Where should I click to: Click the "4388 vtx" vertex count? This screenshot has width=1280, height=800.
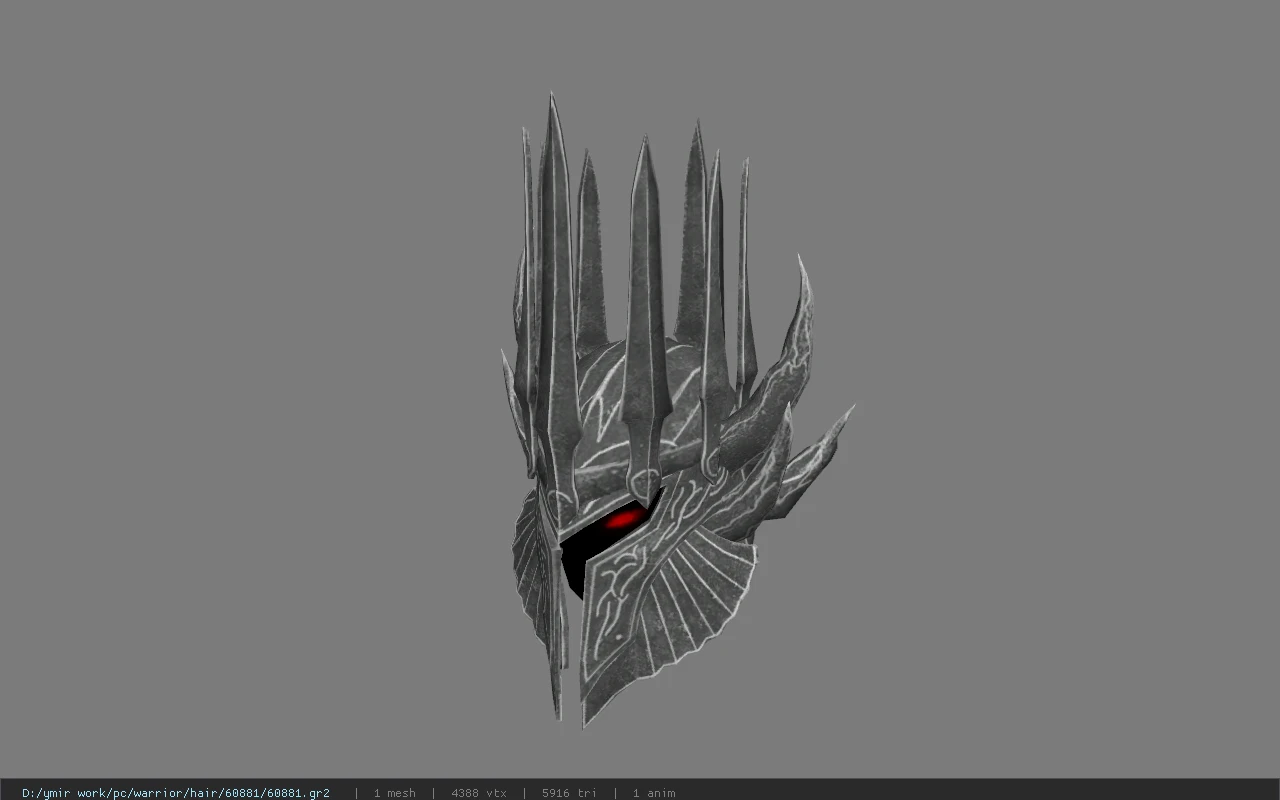click(479, 793)
